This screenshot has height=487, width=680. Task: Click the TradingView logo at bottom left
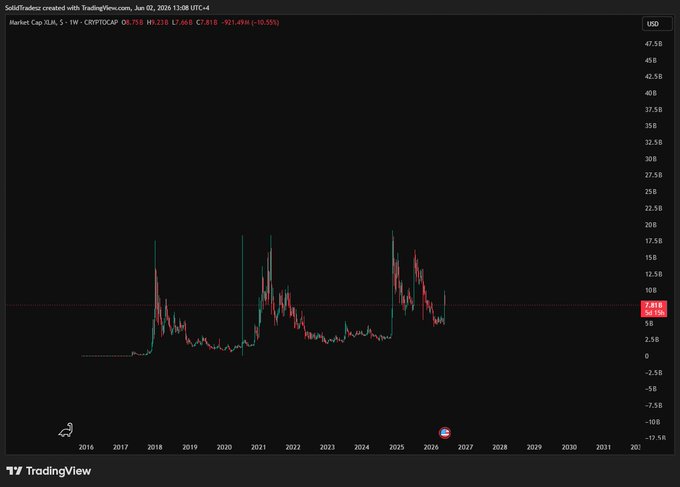[x=49, y=471]
